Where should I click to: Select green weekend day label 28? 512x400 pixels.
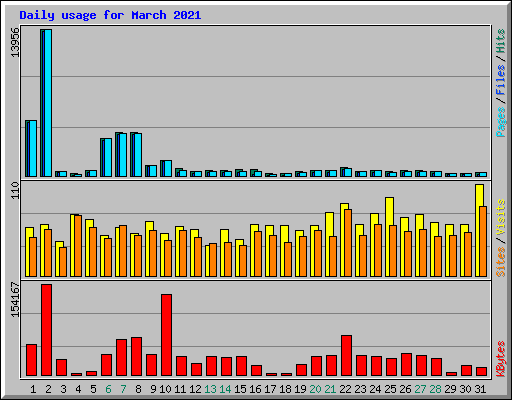[435, 389]
